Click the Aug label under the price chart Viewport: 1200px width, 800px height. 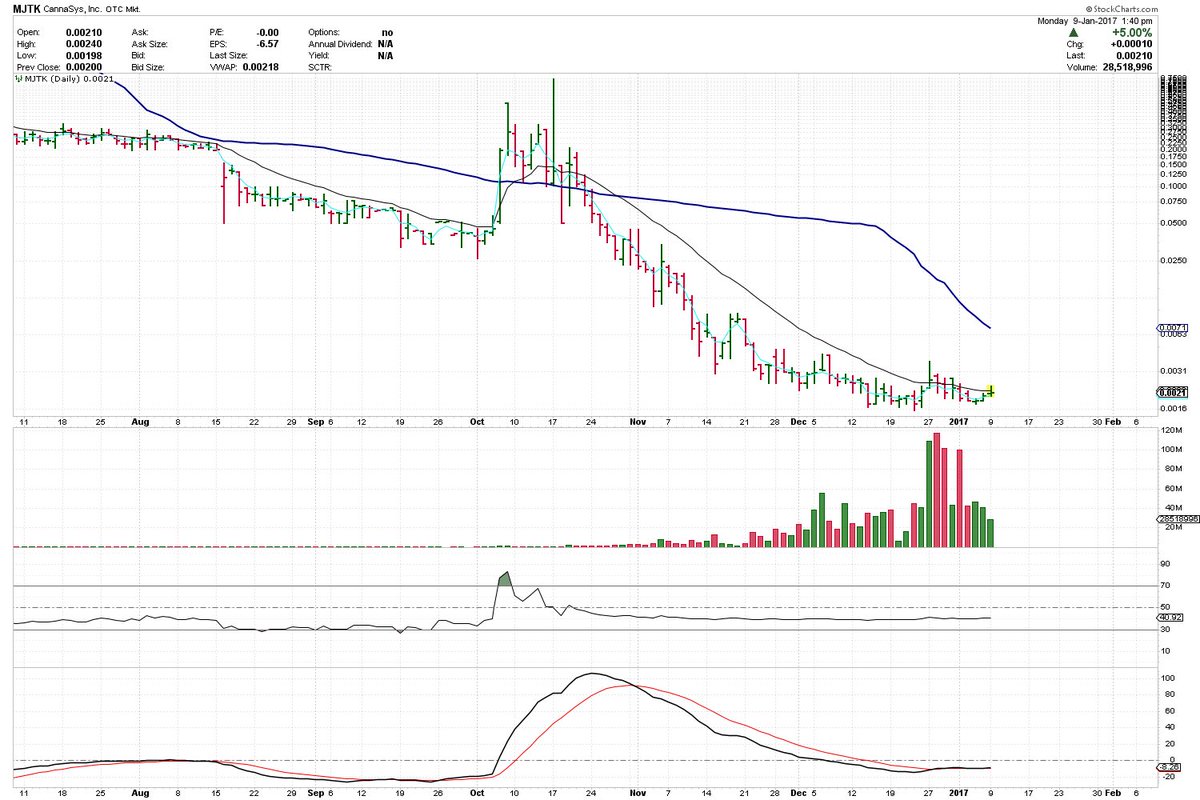click(139, 422)
